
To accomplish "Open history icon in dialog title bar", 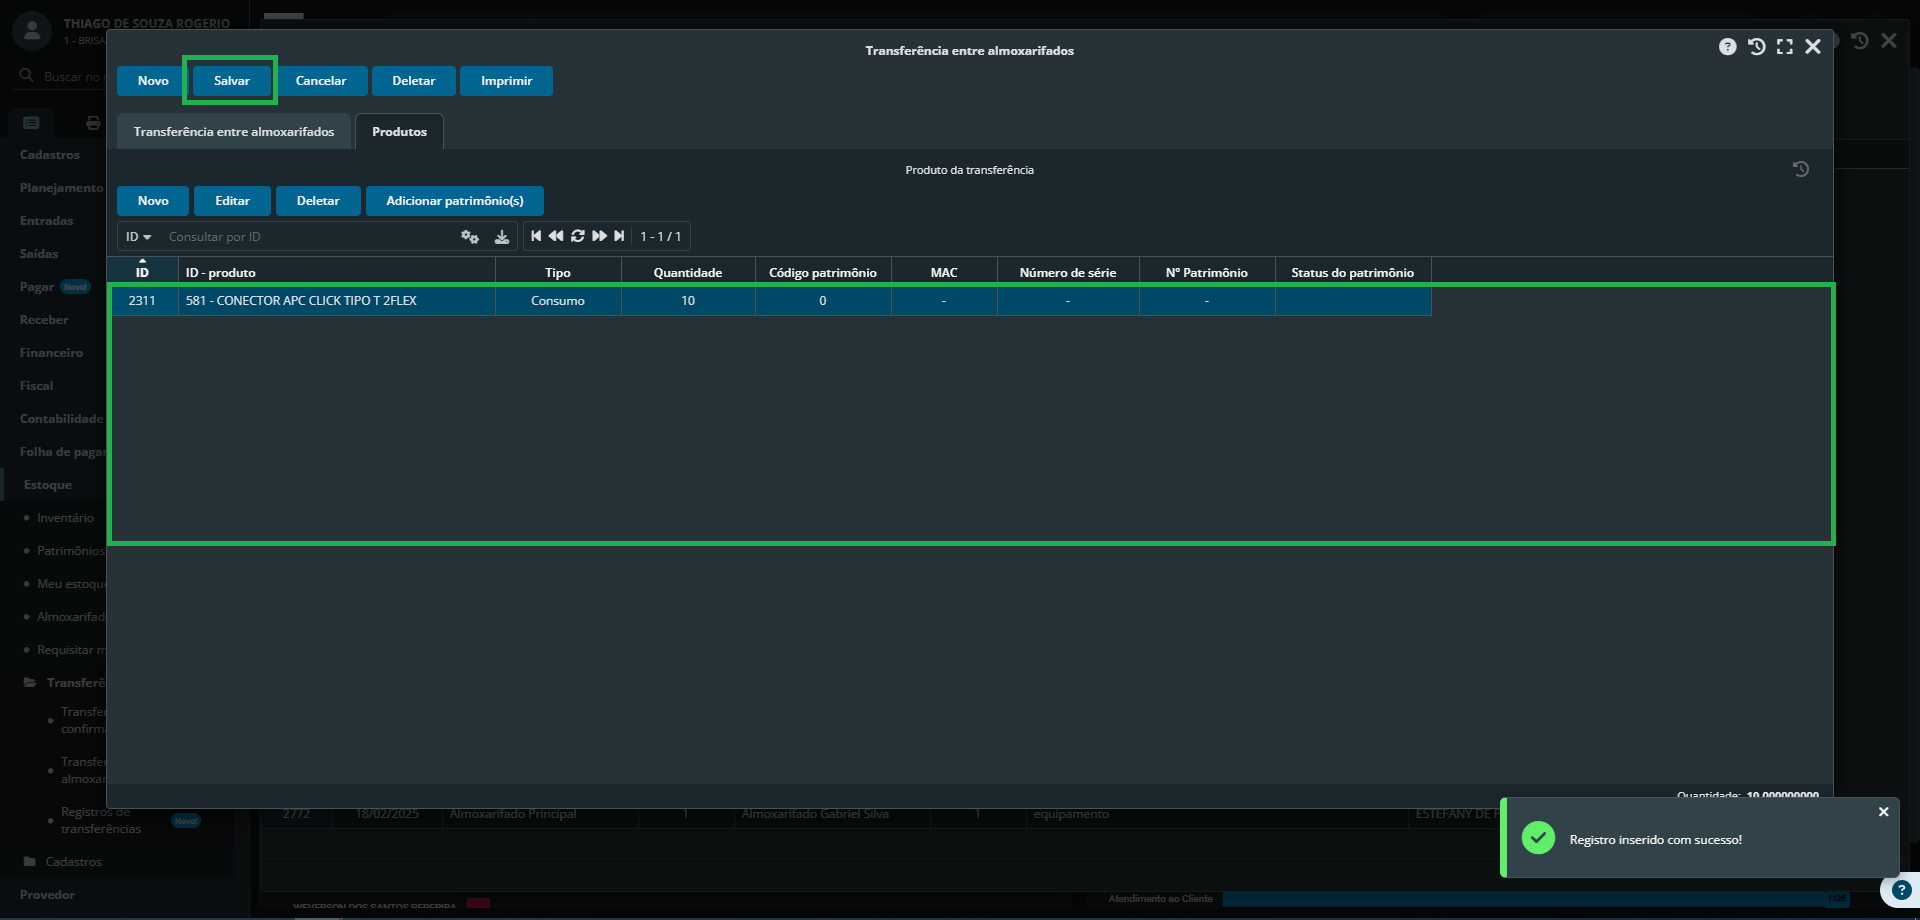I will click(1756, 47).
